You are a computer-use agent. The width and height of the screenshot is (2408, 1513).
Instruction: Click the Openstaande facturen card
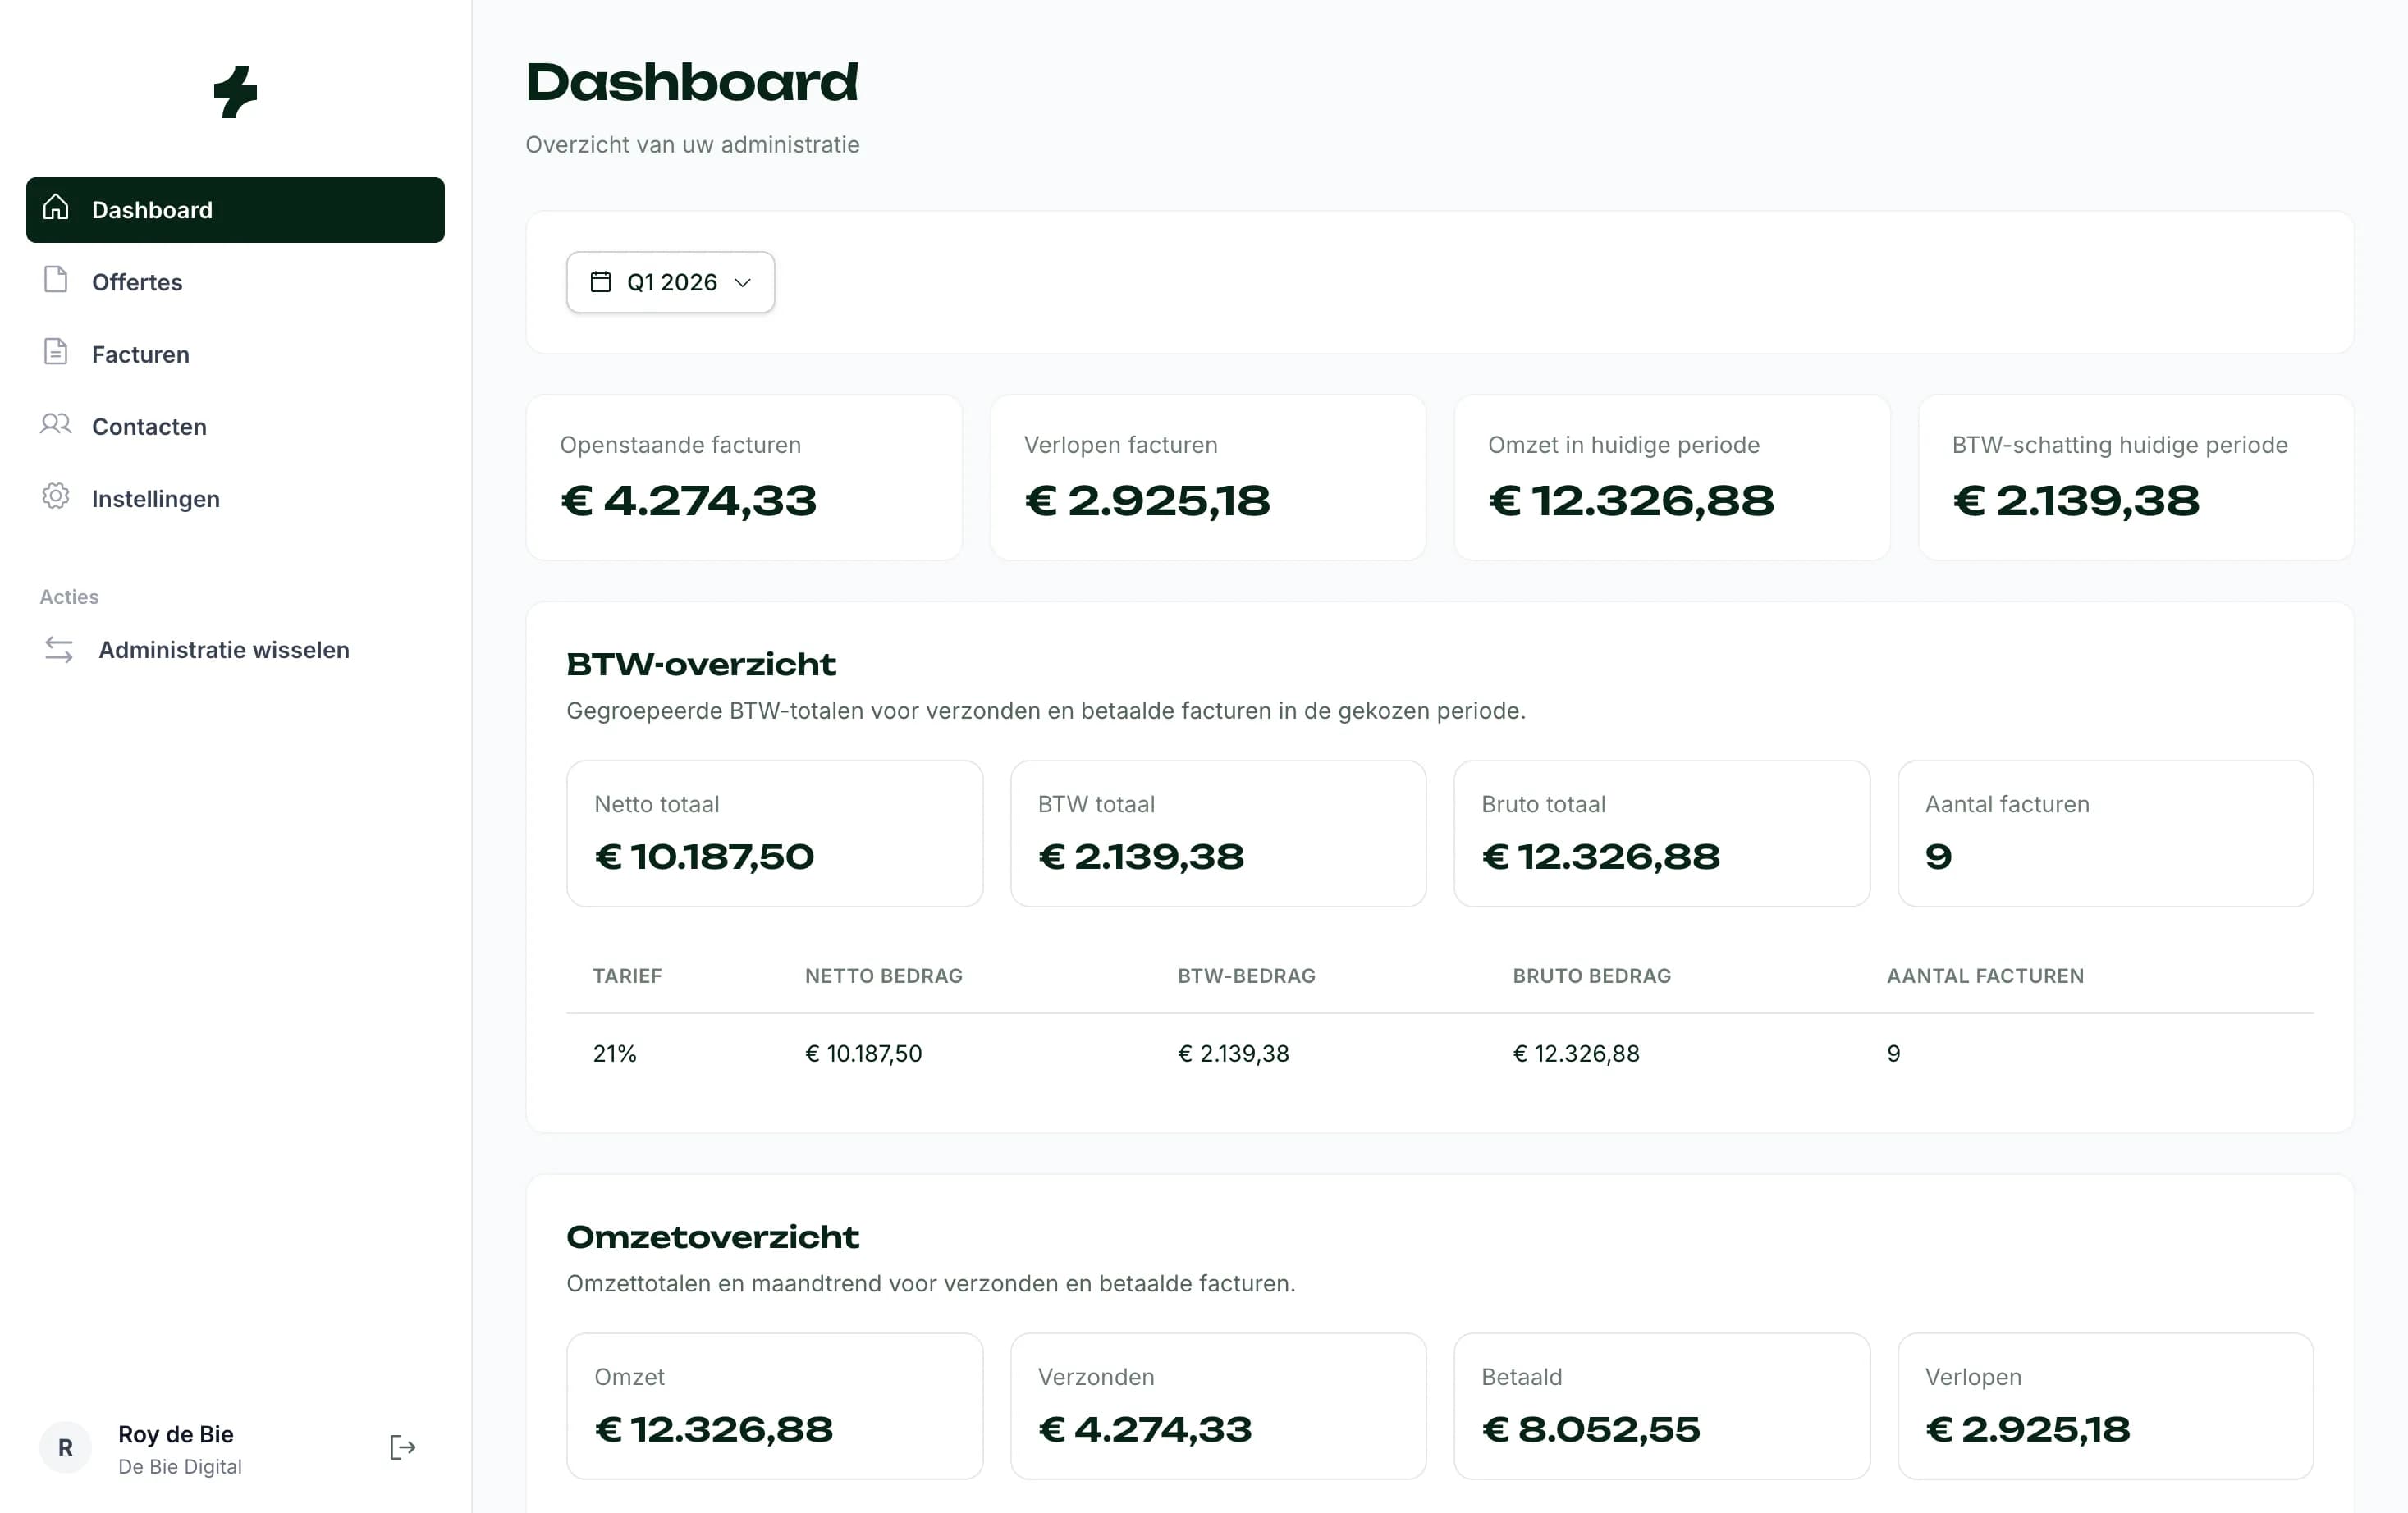coord(743,477)
